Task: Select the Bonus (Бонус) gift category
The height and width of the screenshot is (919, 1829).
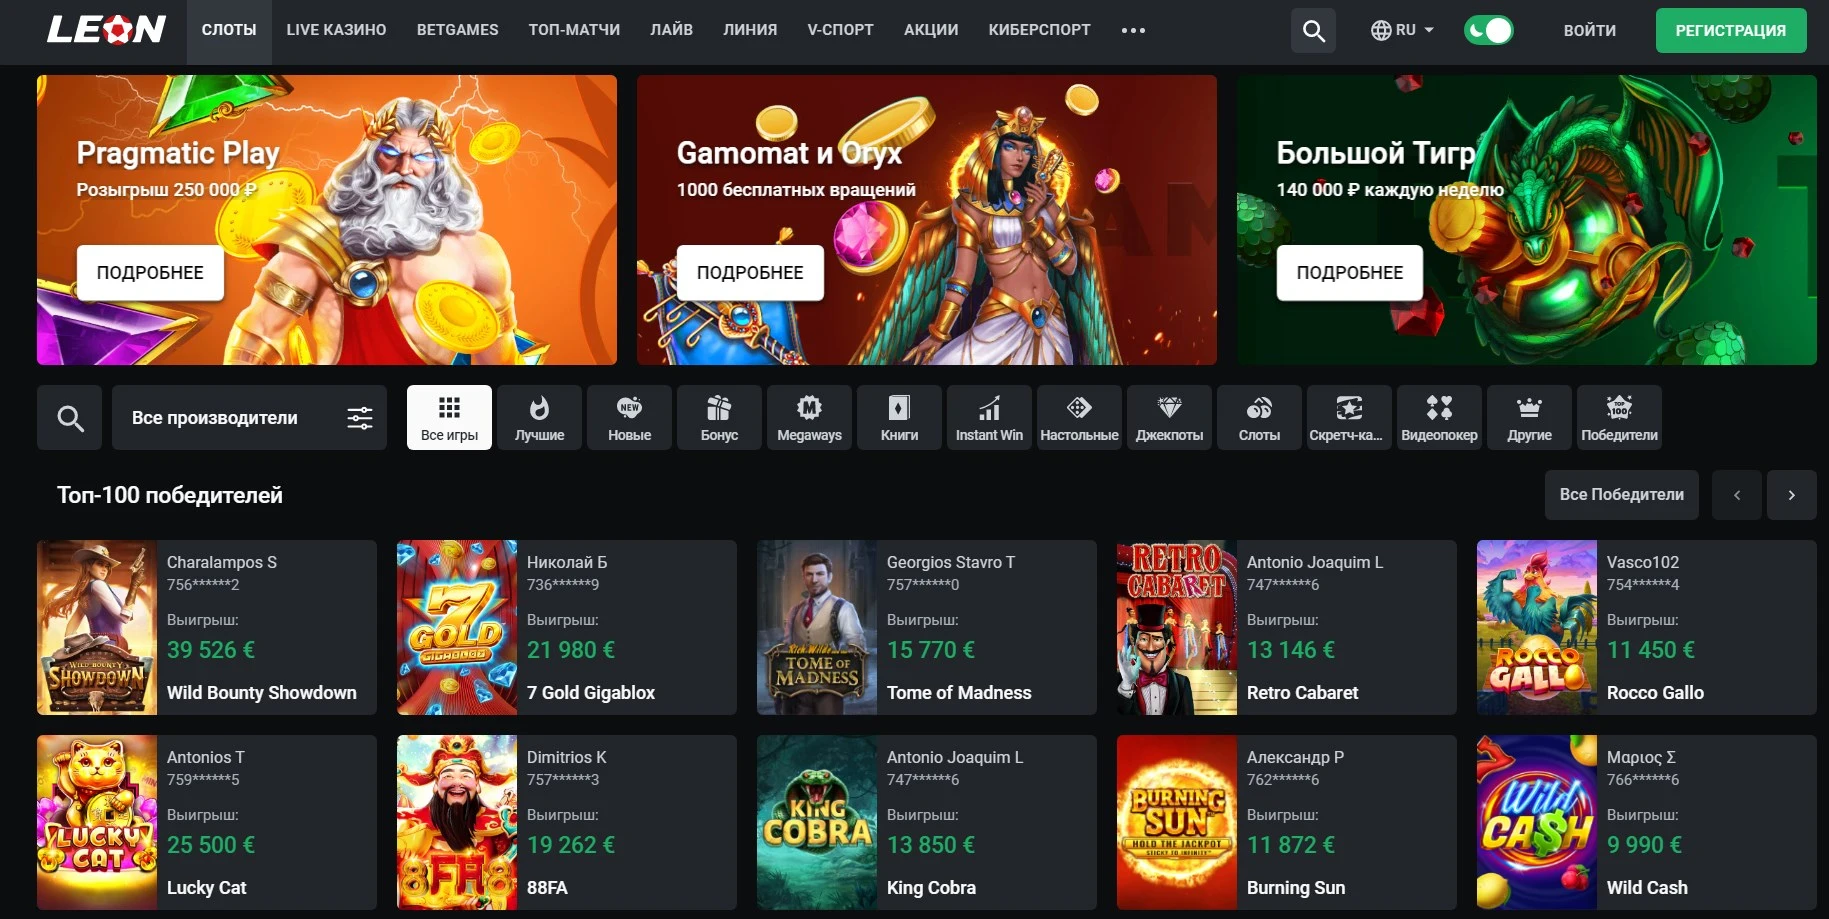Action: pyautogui.click(x=719, y=418)
